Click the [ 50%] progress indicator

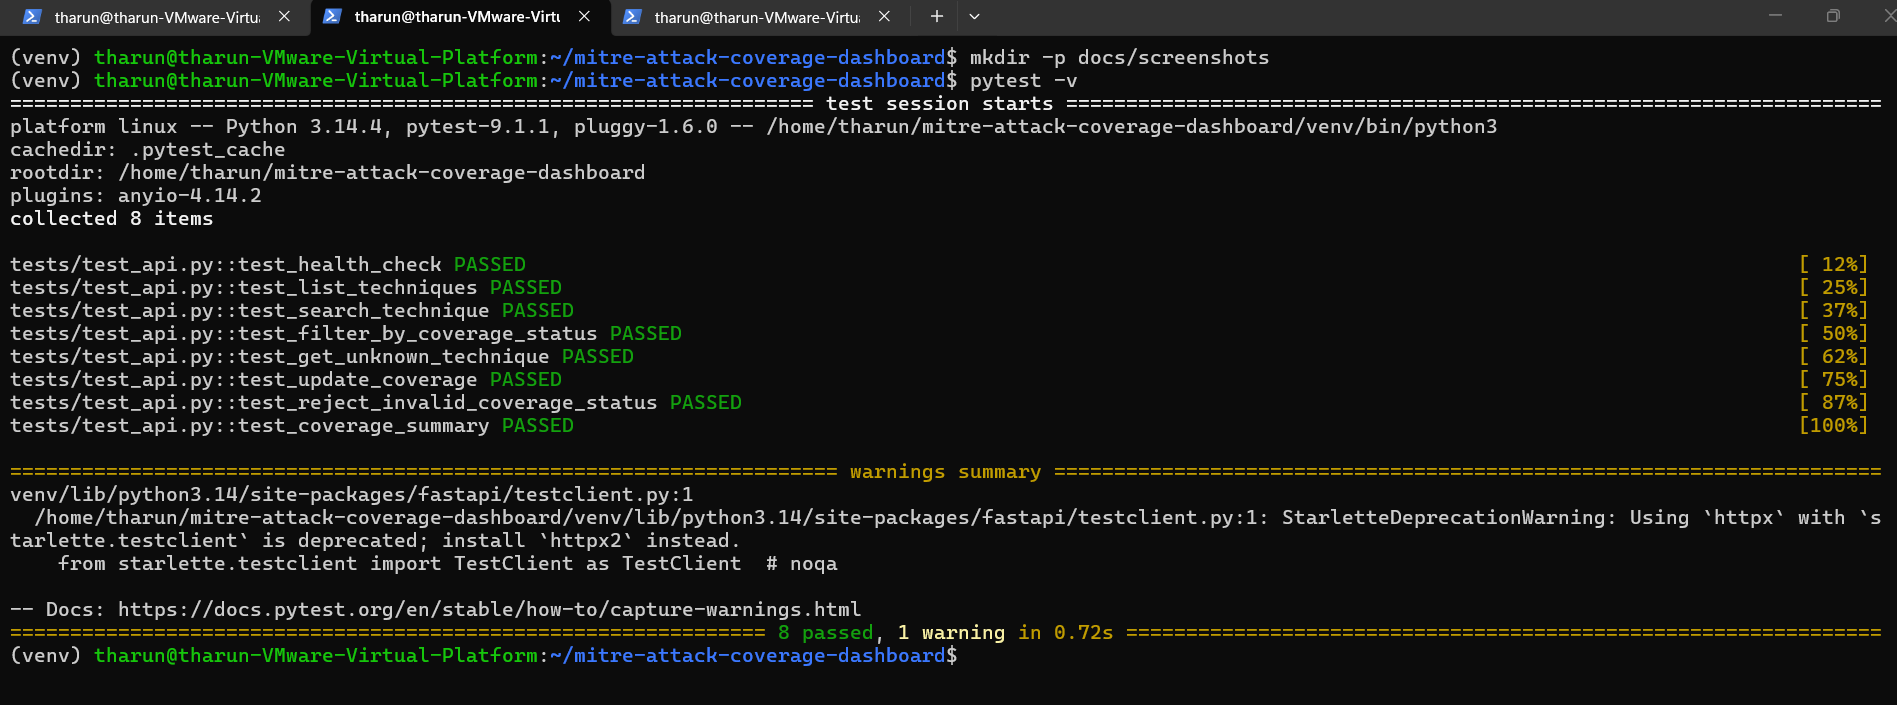tap(1833, 334)
